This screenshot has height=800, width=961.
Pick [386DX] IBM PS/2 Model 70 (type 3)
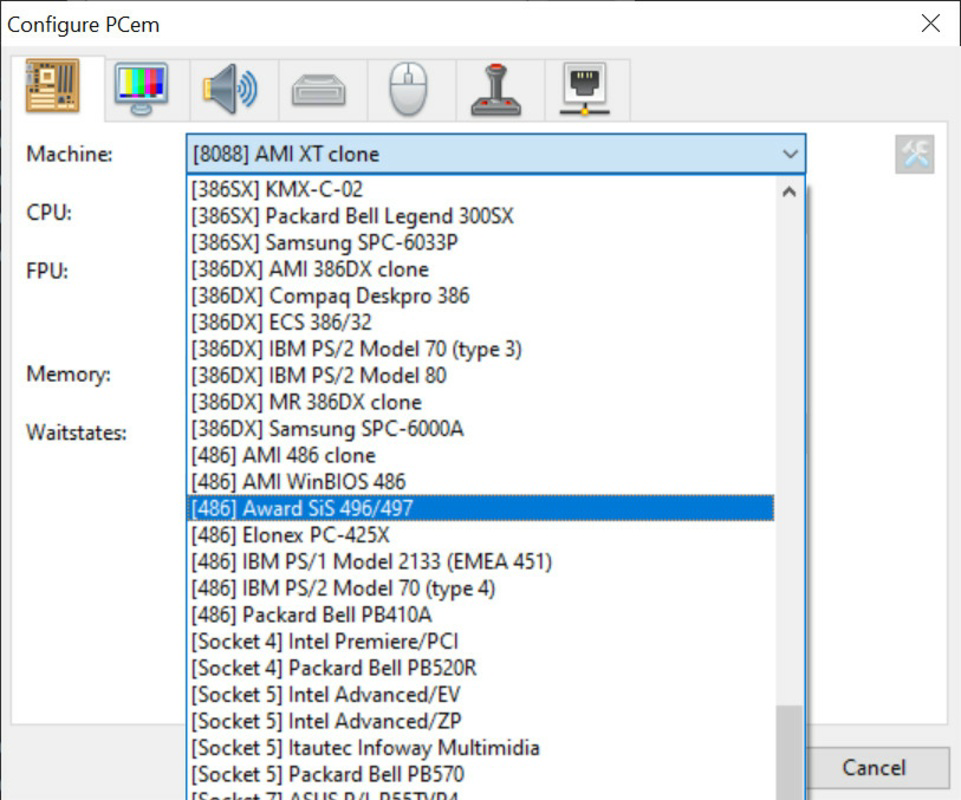[480, 349]
